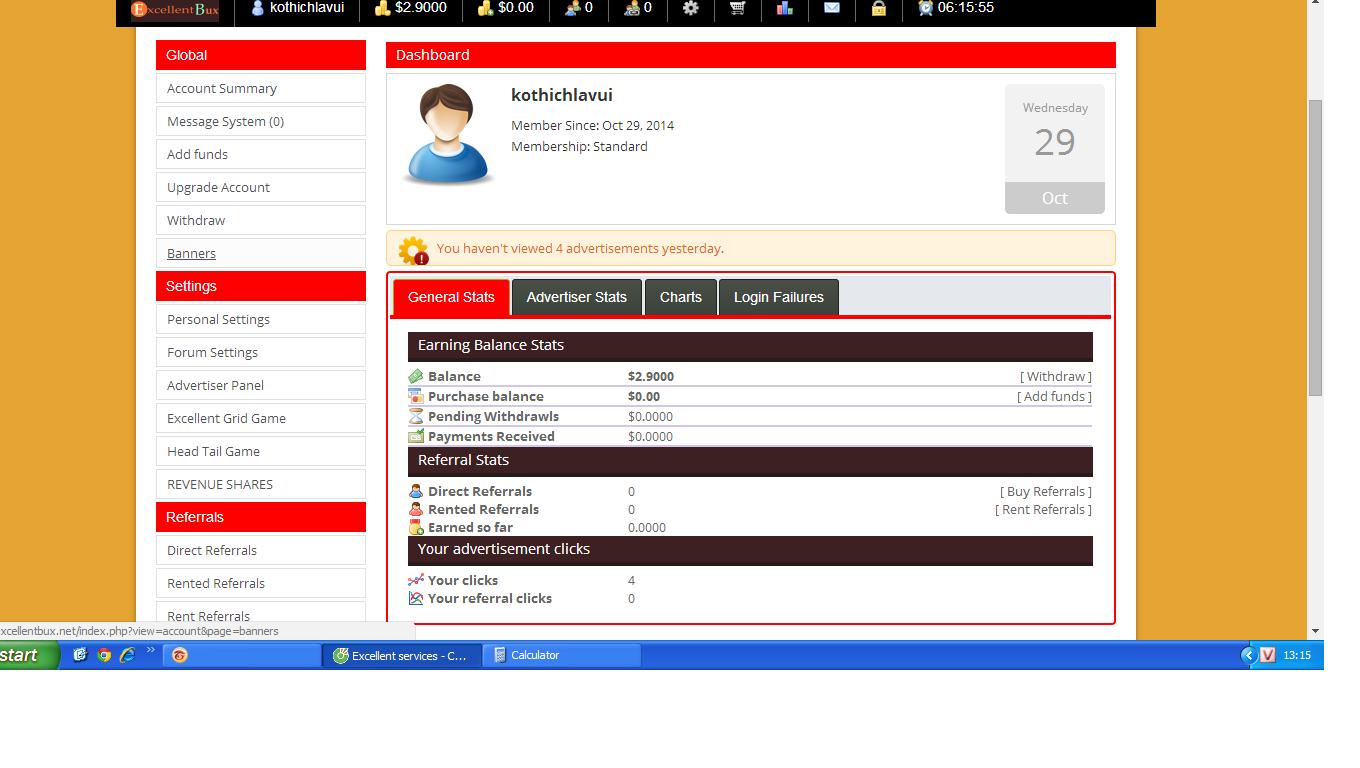Click the bar chart statistics icon
This screenshot has height=768, width=1360.
click(785, 8)
